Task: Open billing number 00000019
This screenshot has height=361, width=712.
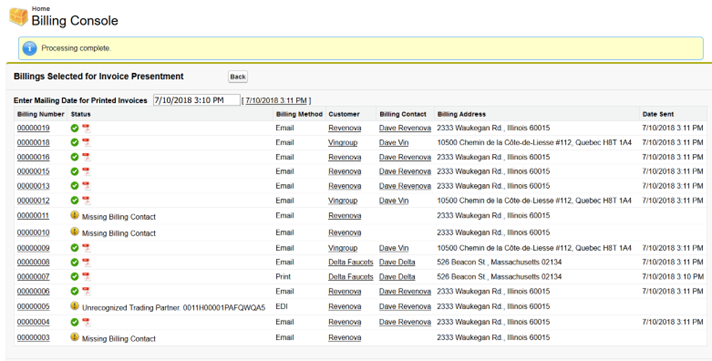Action: coord(33,128)
